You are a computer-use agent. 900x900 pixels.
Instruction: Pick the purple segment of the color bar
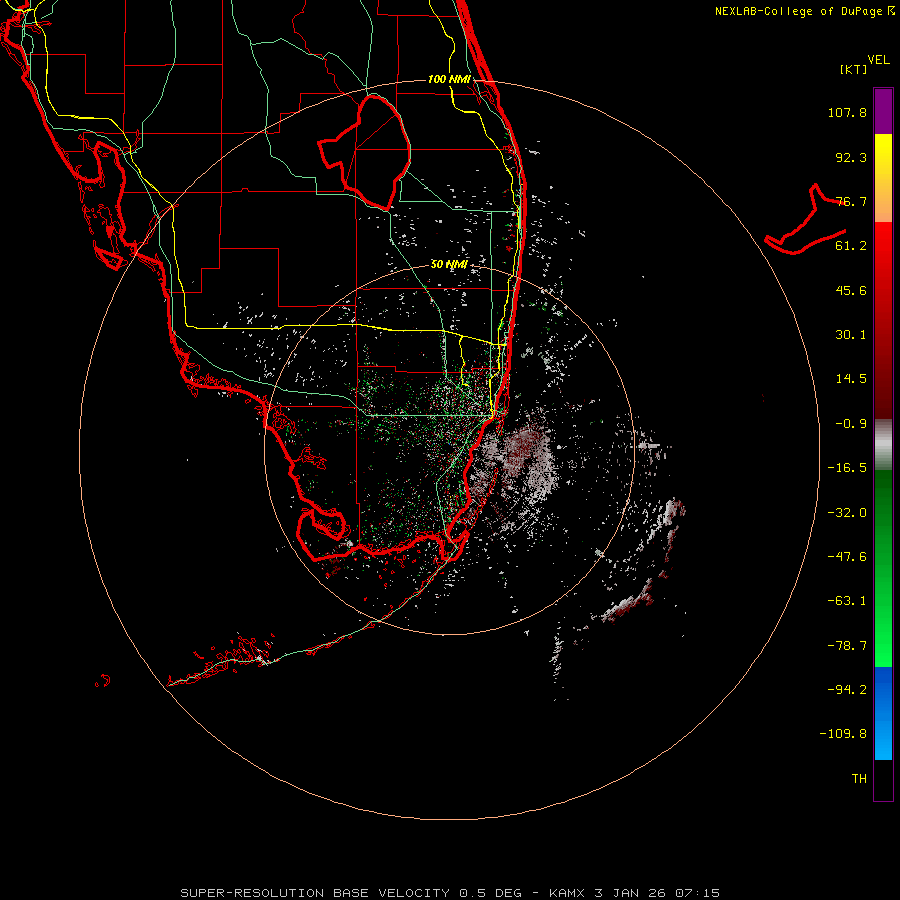click(883, 111)
